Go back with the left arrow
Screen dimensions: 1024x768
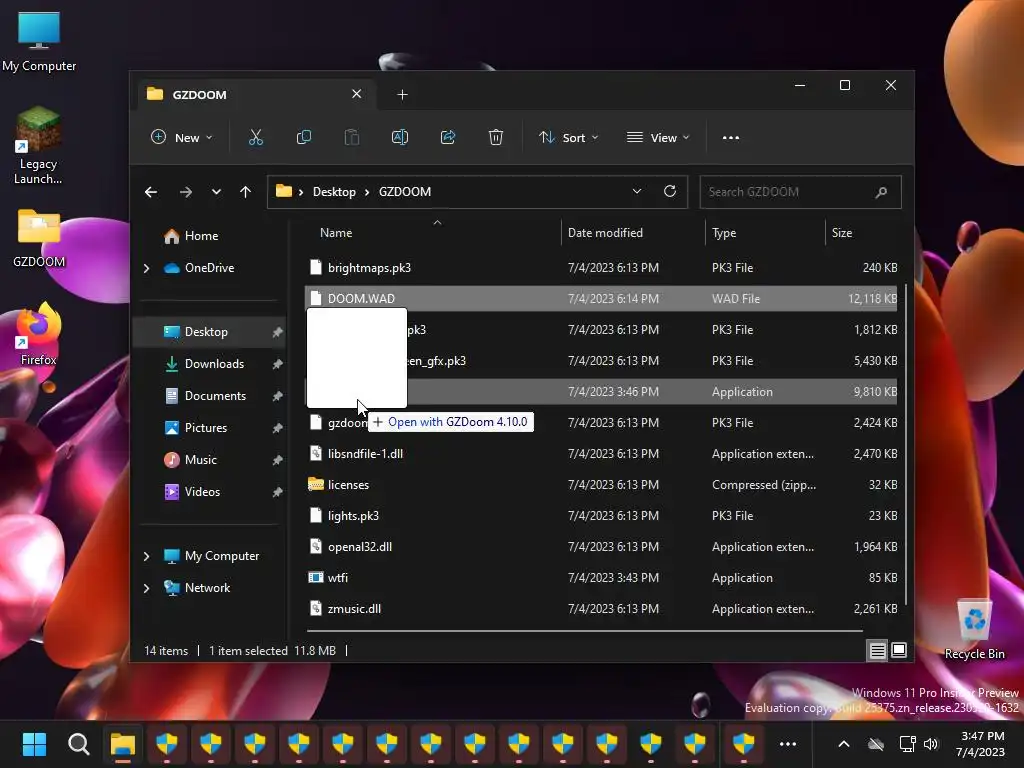151,192
